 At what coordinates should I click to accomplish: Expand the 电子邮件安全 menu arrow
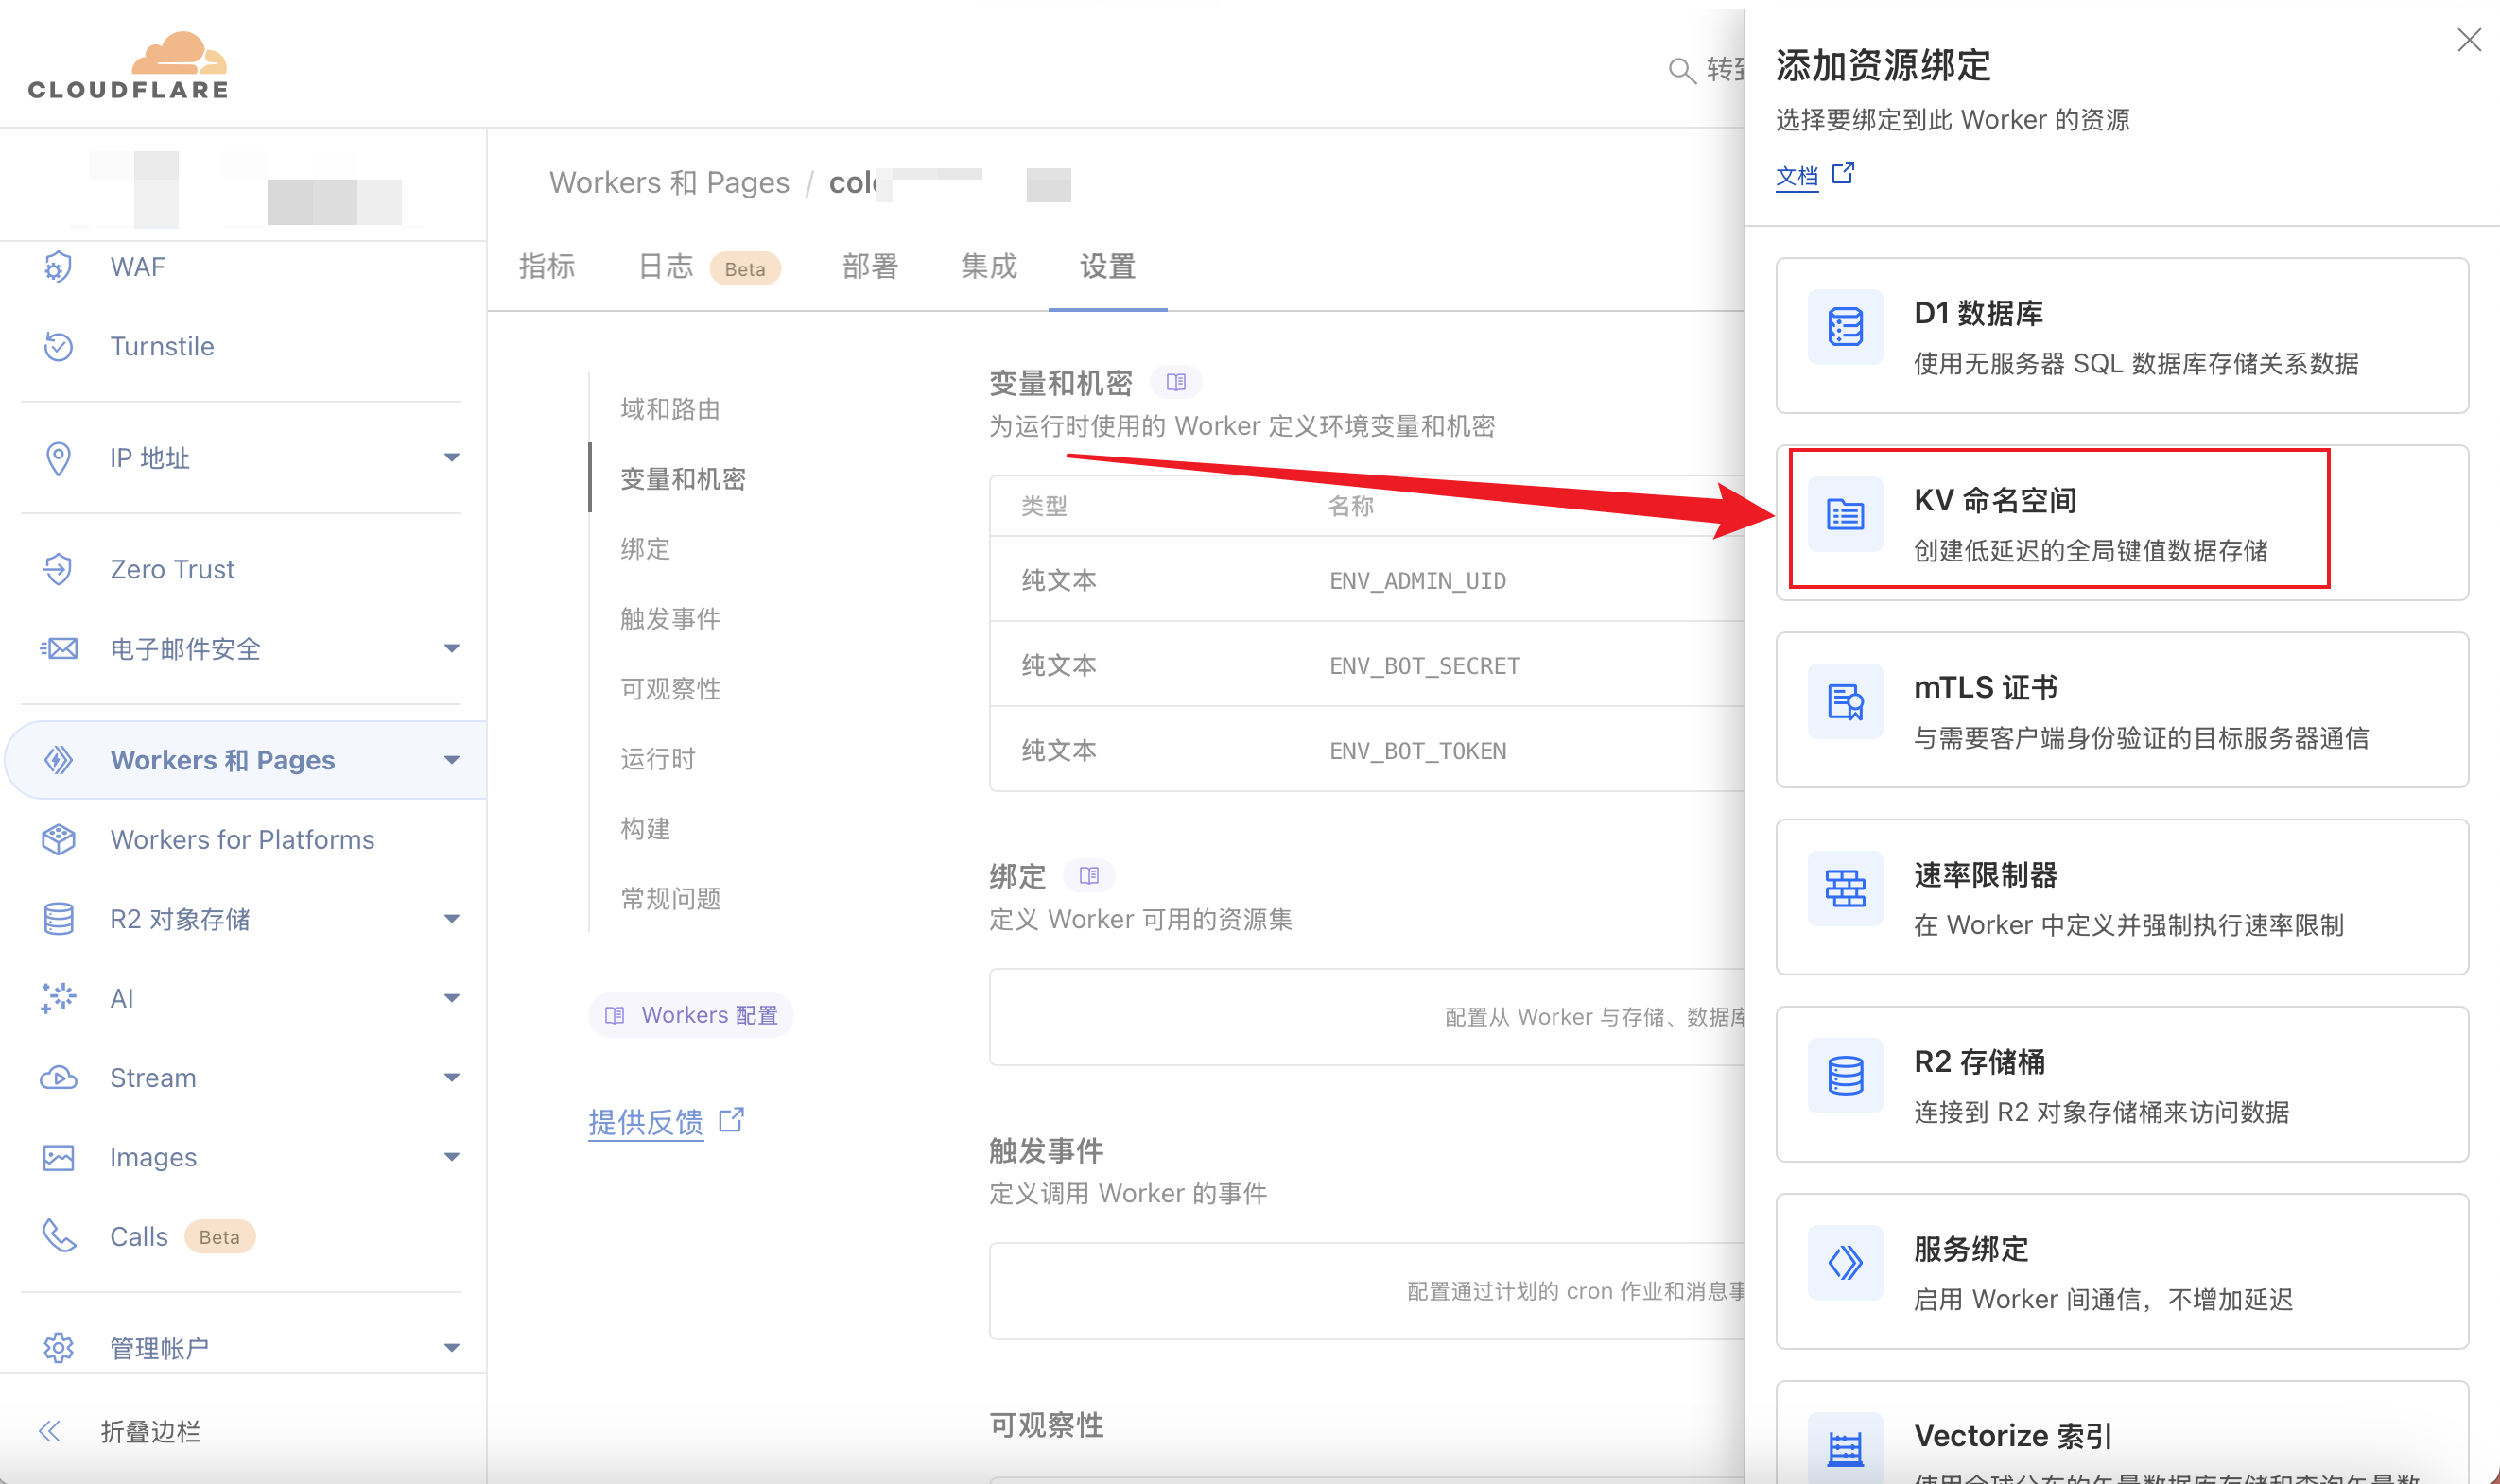point(452,649)
